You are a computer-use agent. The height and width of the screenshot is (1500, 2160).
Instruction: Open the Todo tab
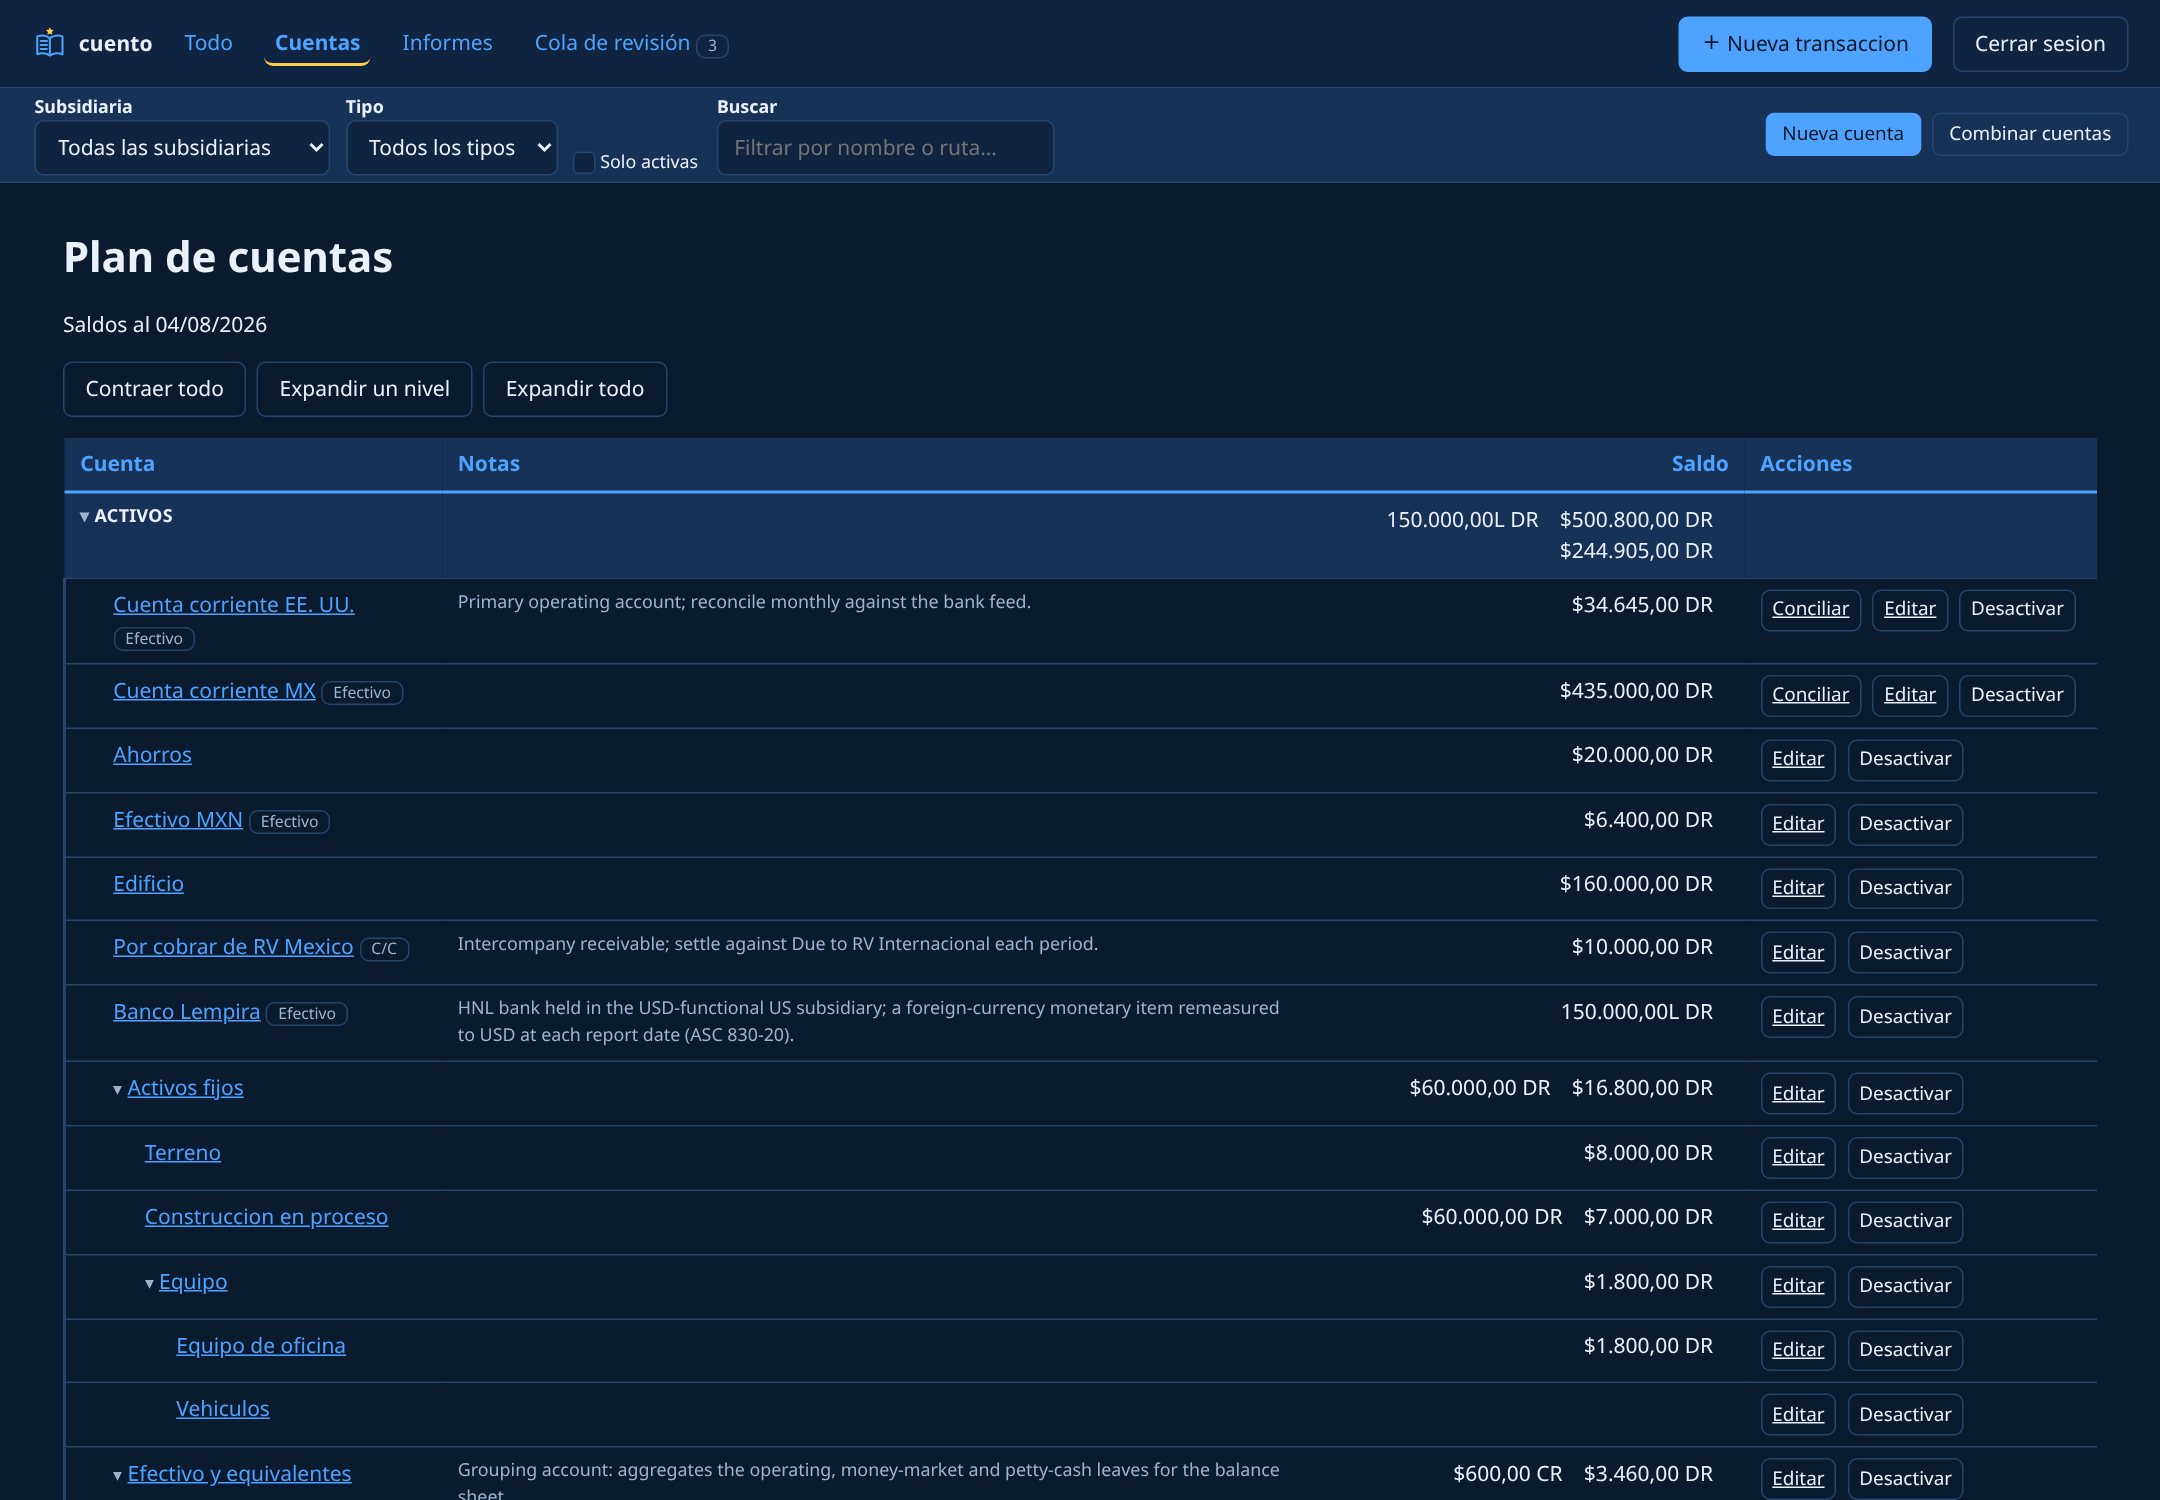click(208, 43)
